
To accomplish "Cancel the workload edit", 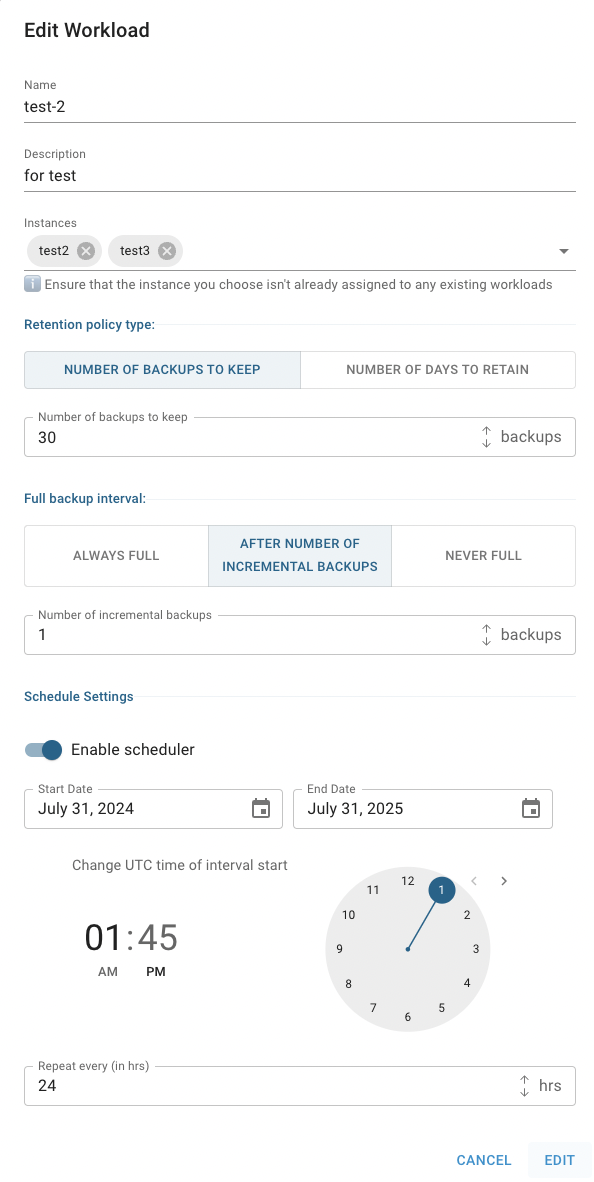I will click(x=484, y=1160).
